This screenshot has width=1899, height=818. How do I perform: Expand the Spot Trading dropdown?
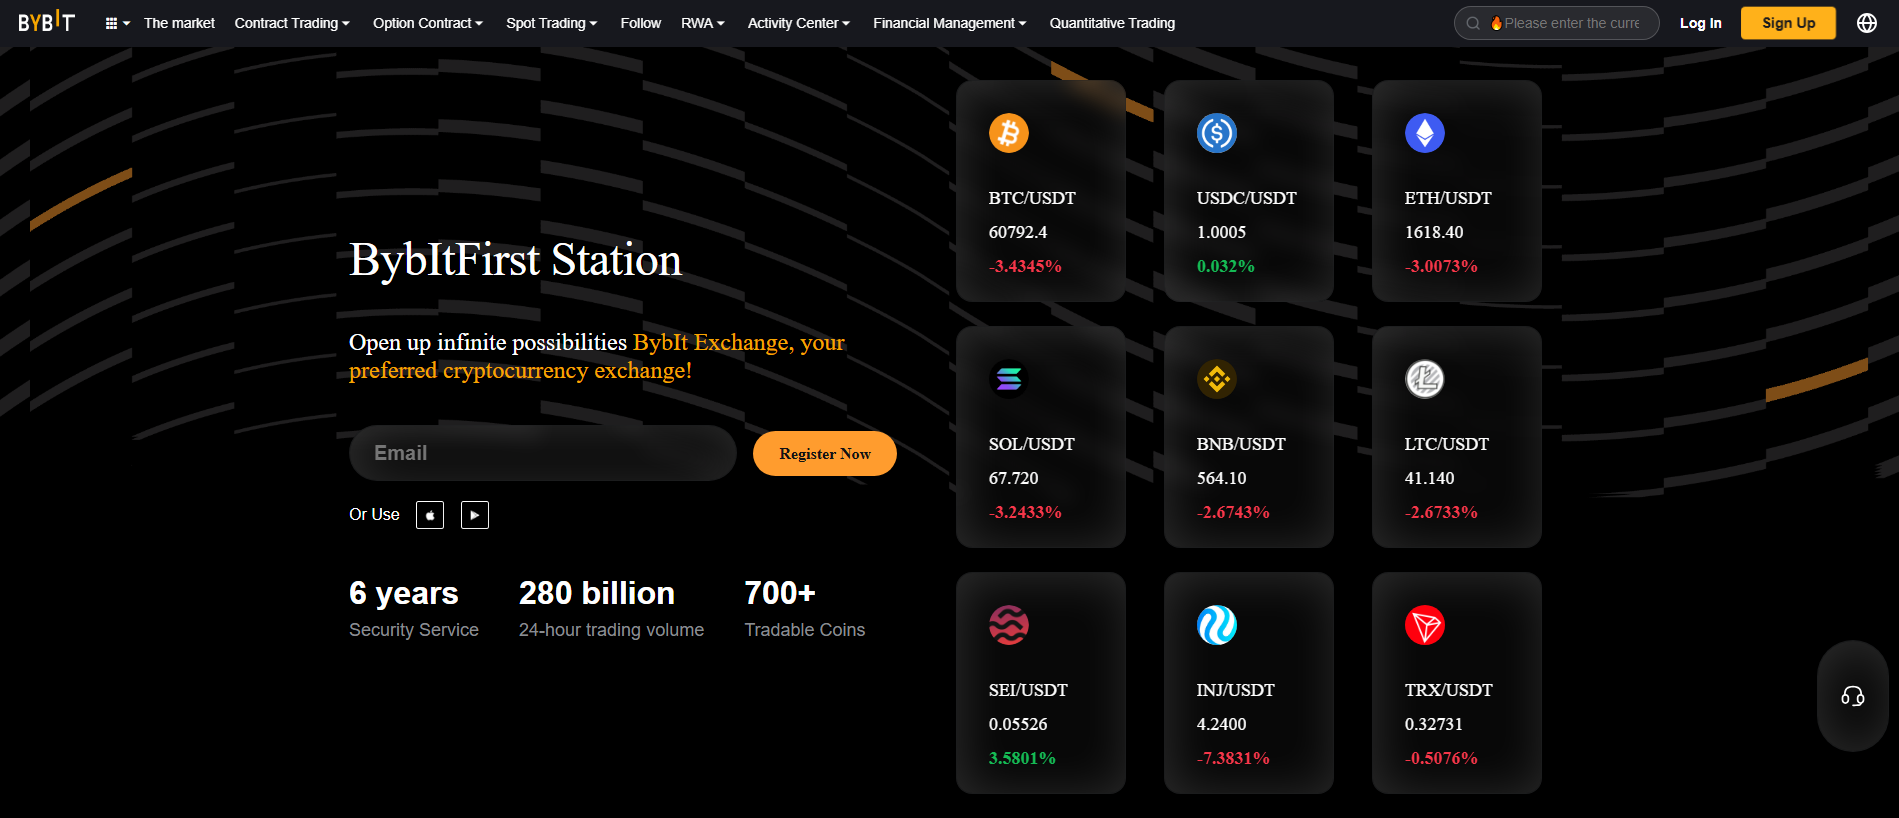tap(552, 23)
